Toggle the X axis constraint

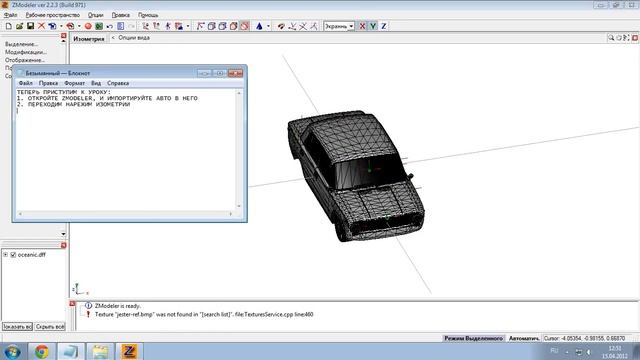point(362,26)
